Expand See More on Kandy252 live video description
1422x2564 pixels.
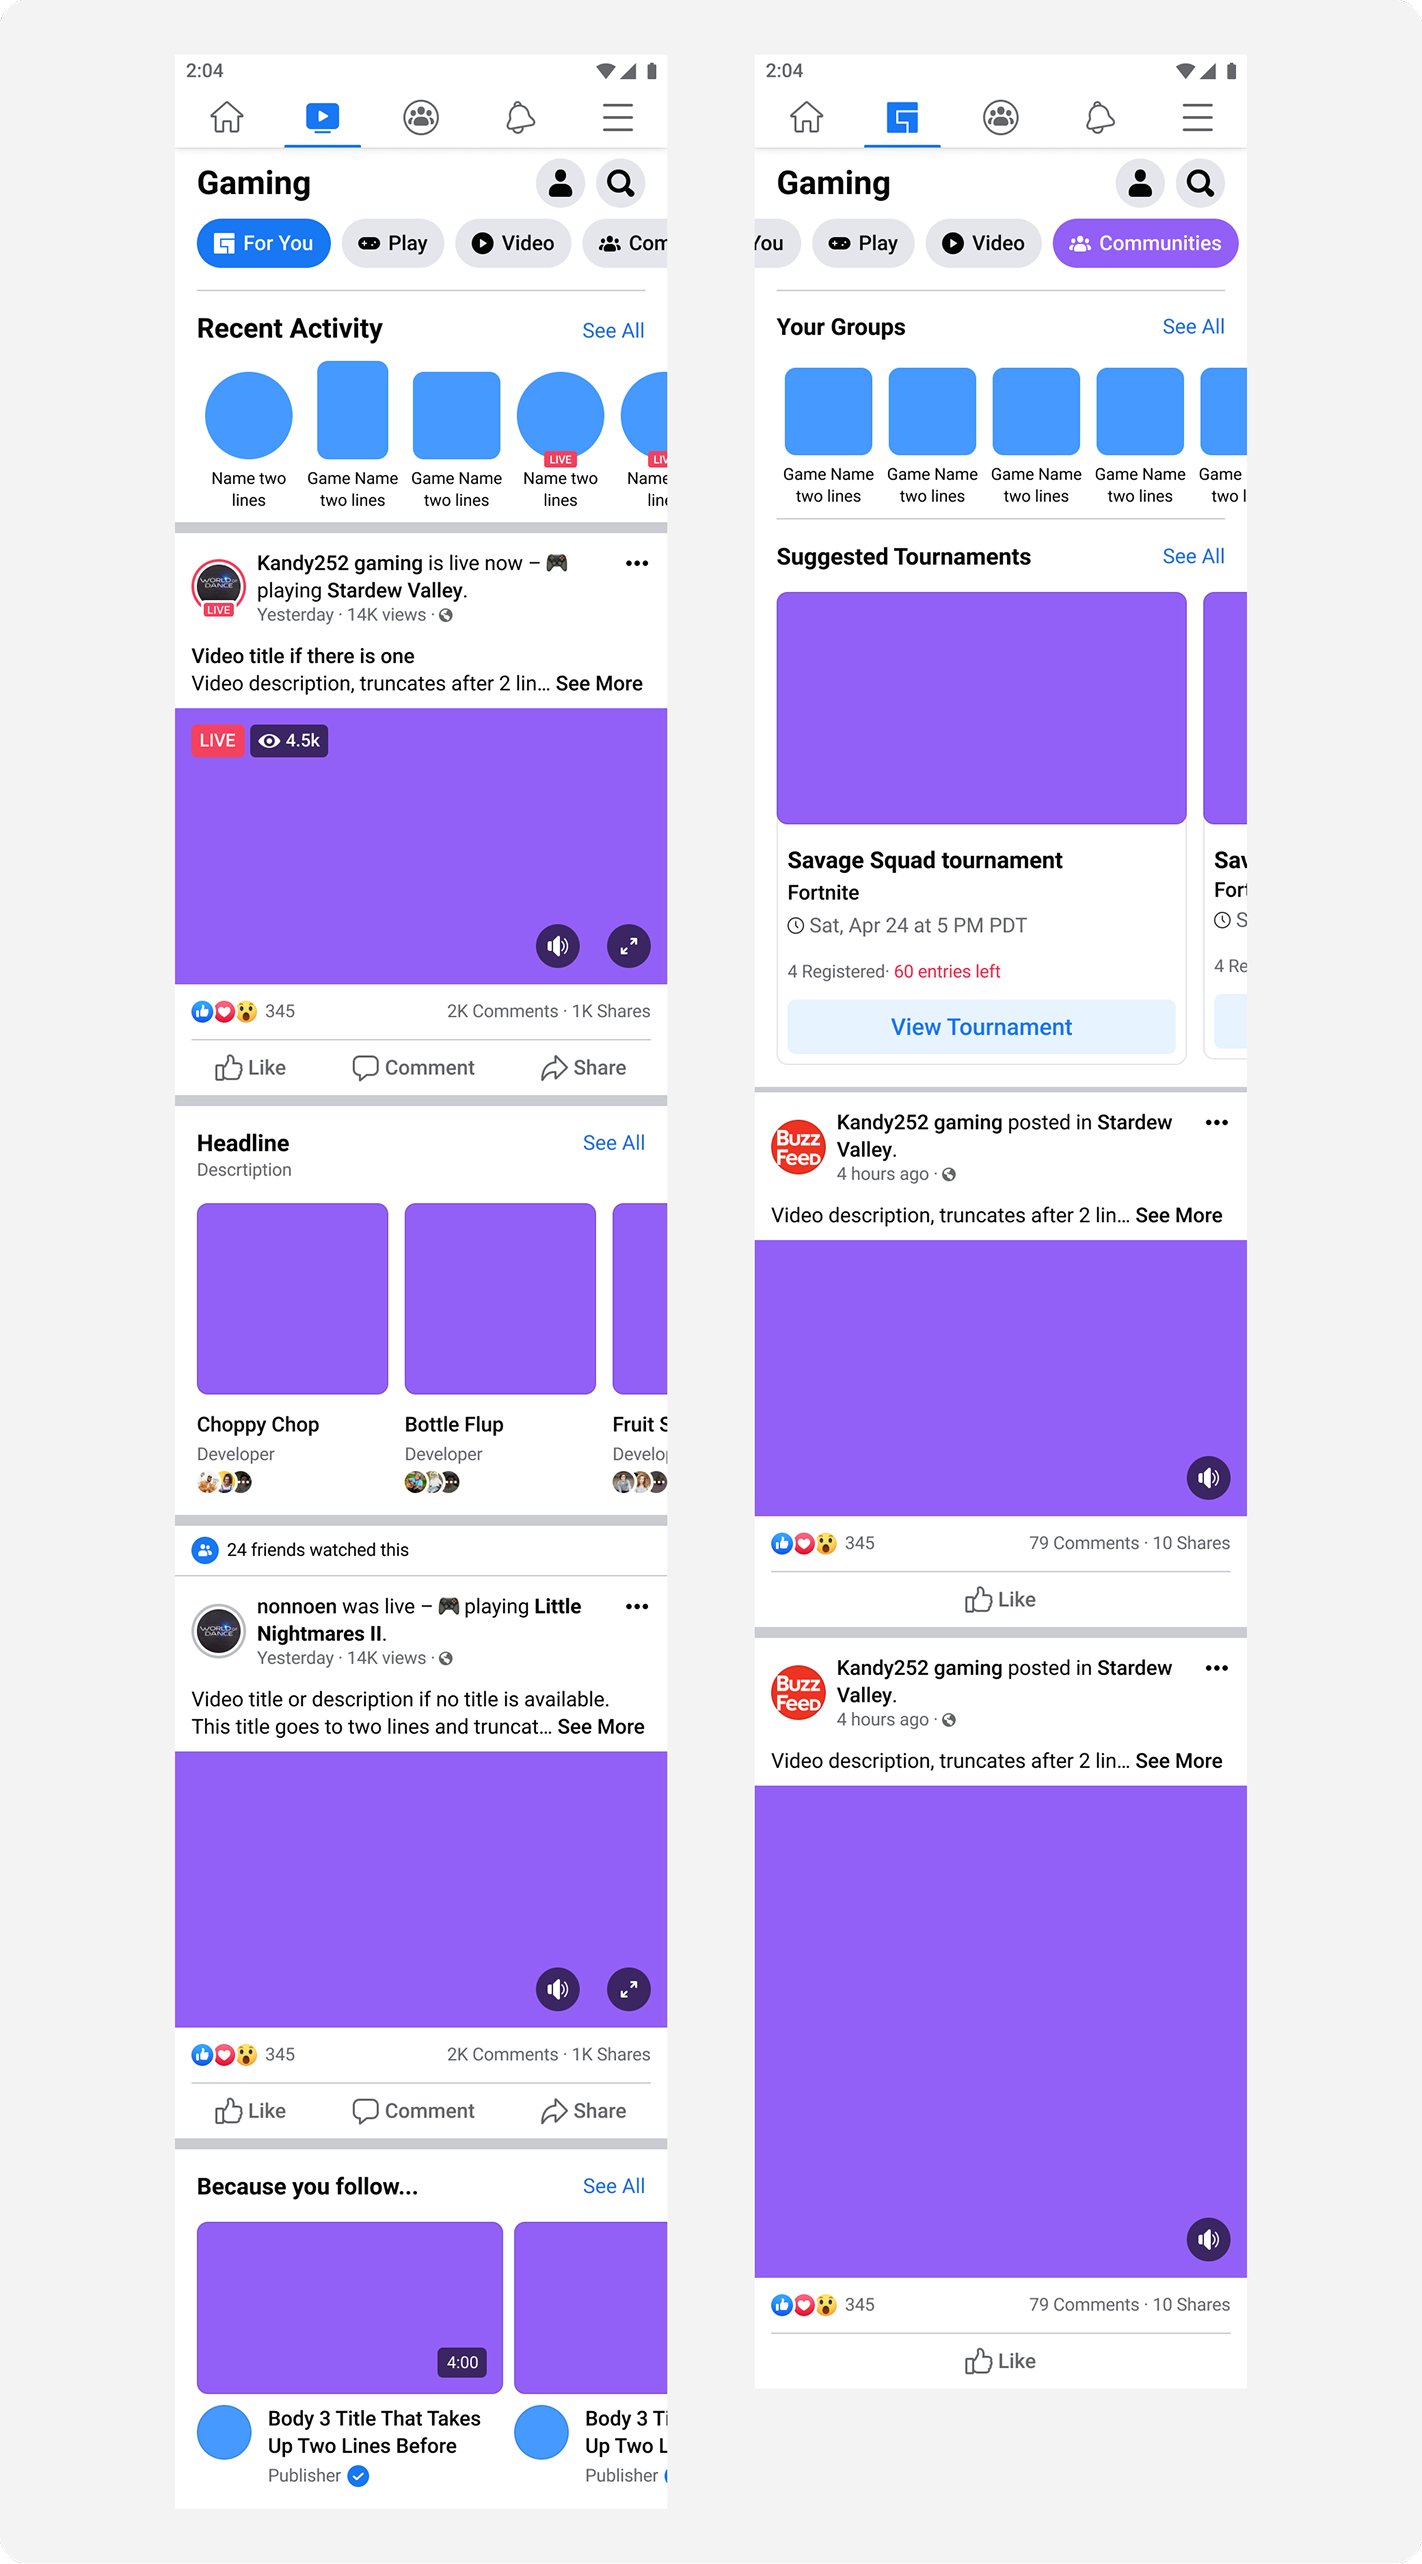click(599, 683)
